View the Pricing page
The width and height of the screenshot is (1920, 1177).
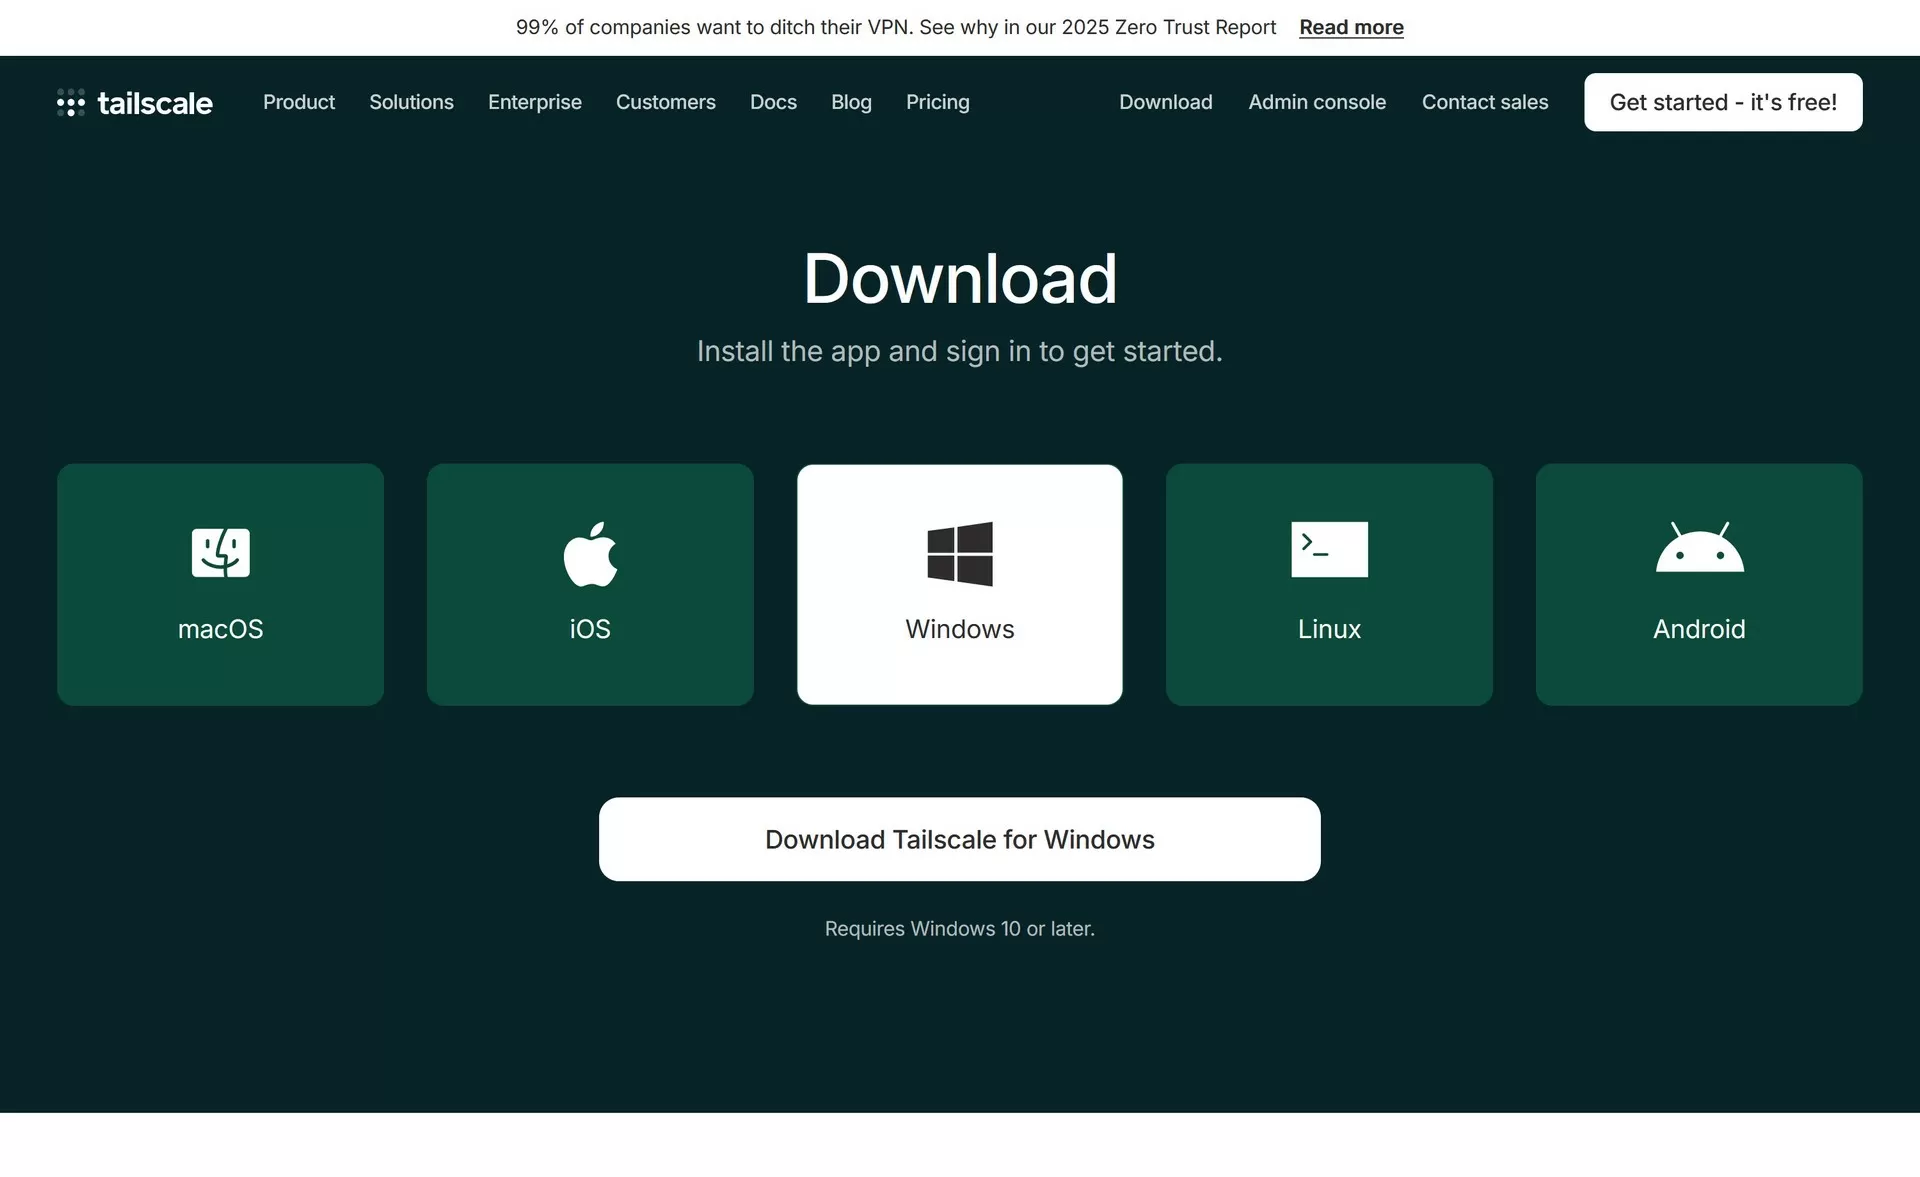pyautogui.click(x=937, y=102)
